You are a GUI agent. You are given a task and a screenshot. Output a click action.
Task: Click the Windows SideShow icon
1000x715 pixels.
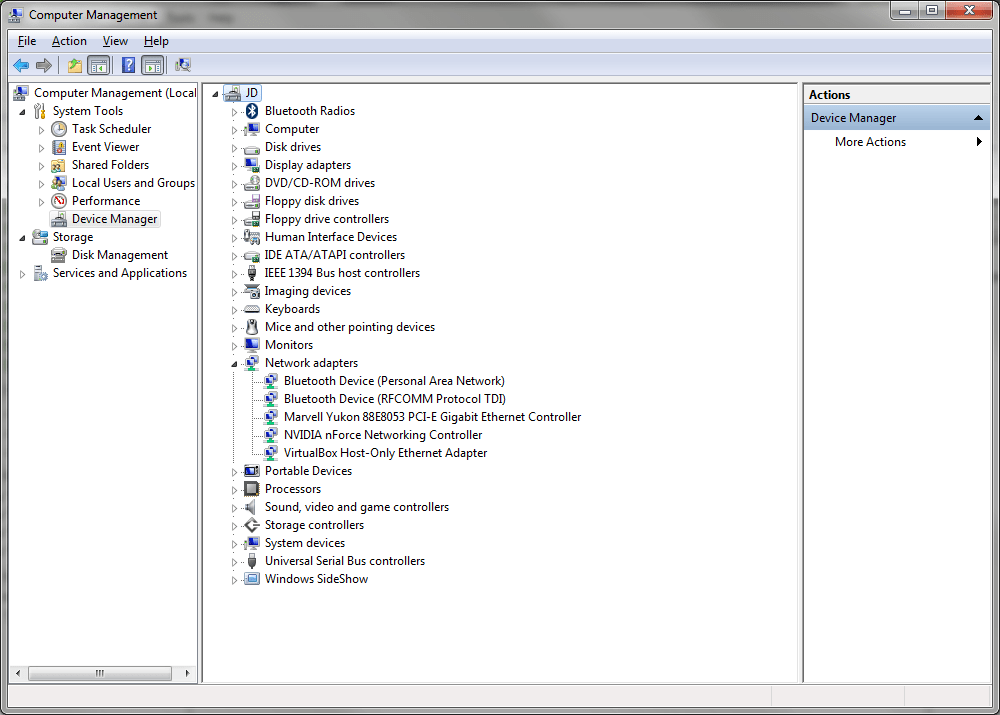[252, 579]
